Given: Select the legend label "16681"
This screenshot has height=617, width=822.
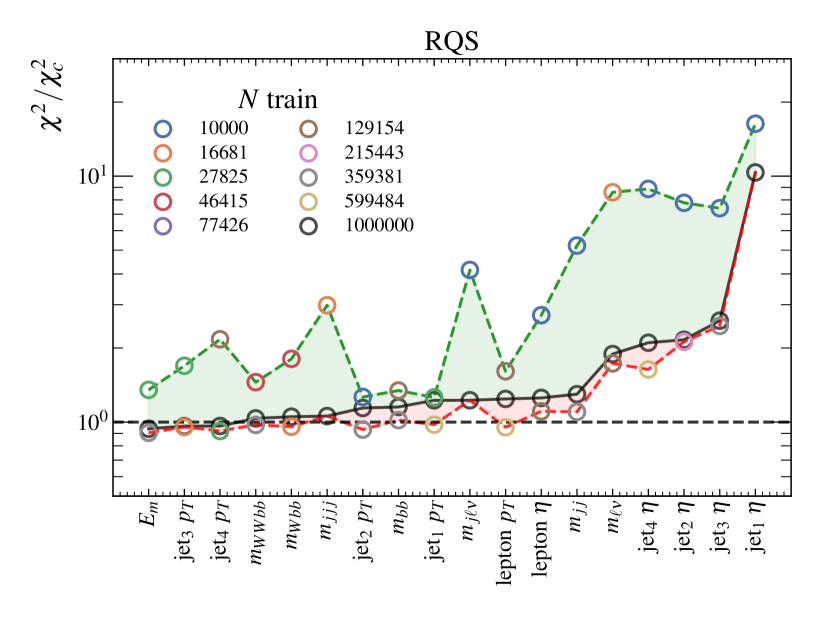Looking at the screenshot, I should pyautogui.click(x=223, y=152).
